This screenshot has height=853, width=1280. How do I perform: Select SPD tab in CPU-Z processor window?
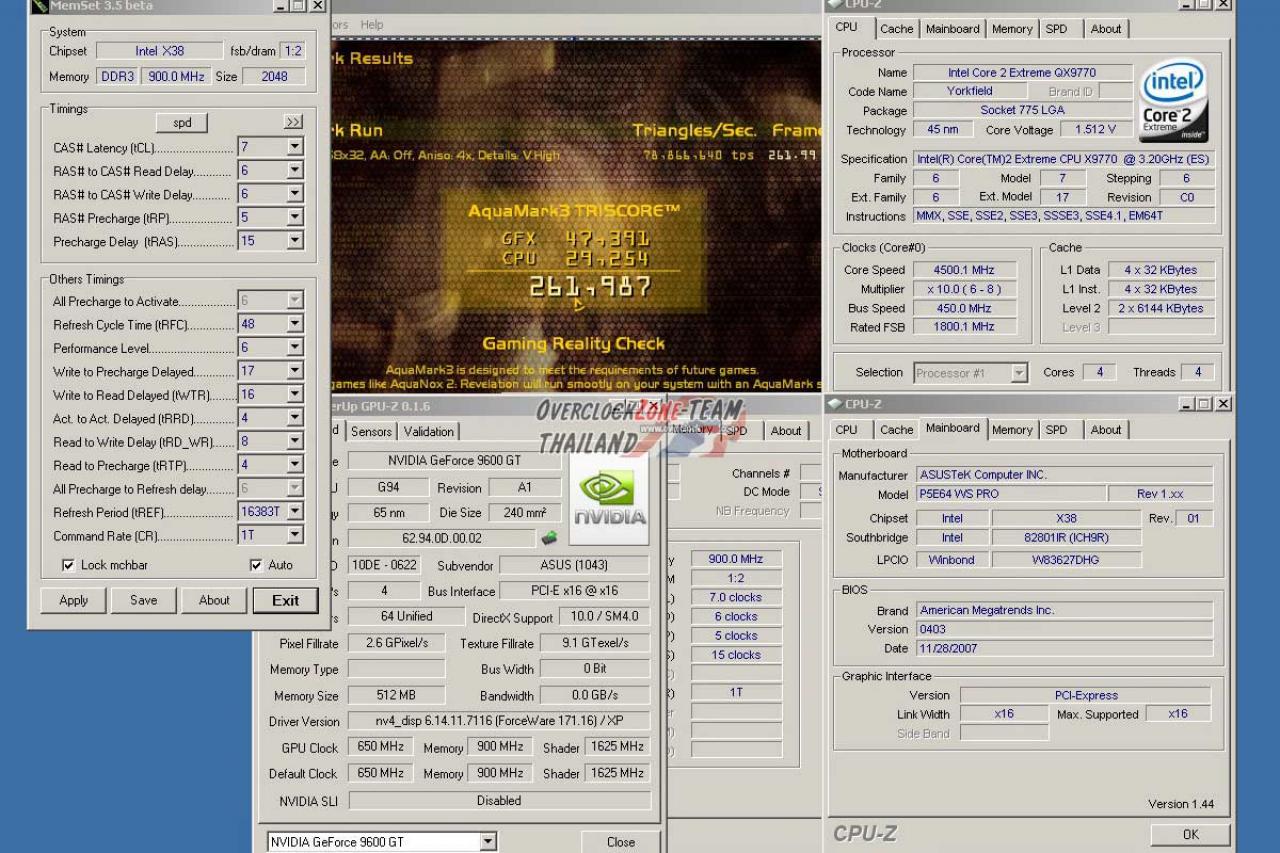pos(1056,29)
